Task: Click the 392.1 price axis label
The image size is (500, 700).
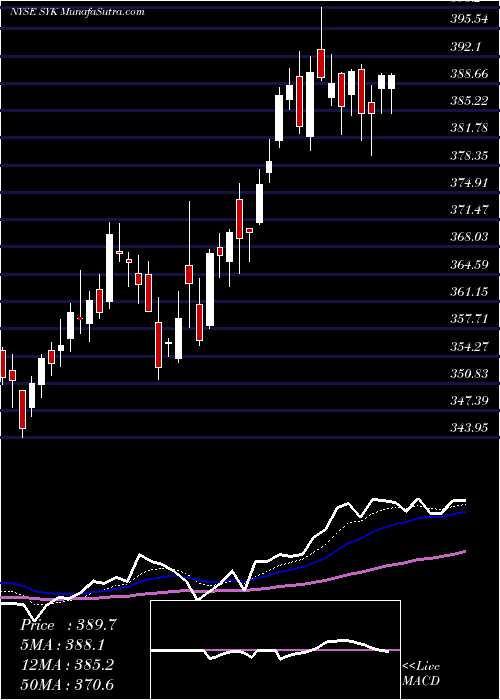Action: [x=466, y=46]
